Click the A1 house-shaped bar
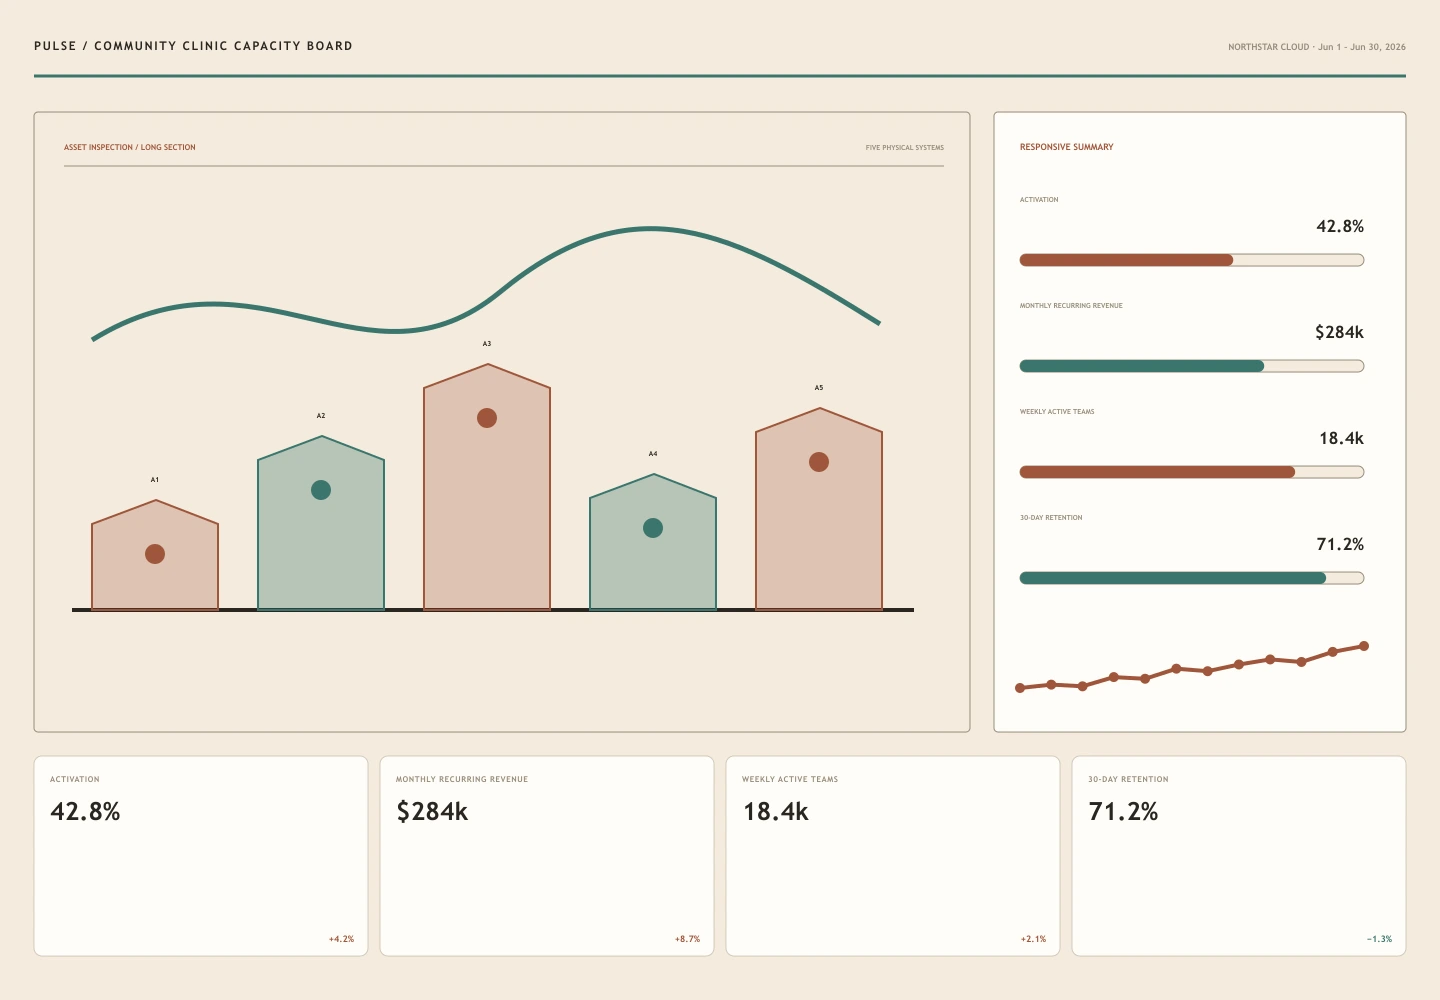 point(155,555)
